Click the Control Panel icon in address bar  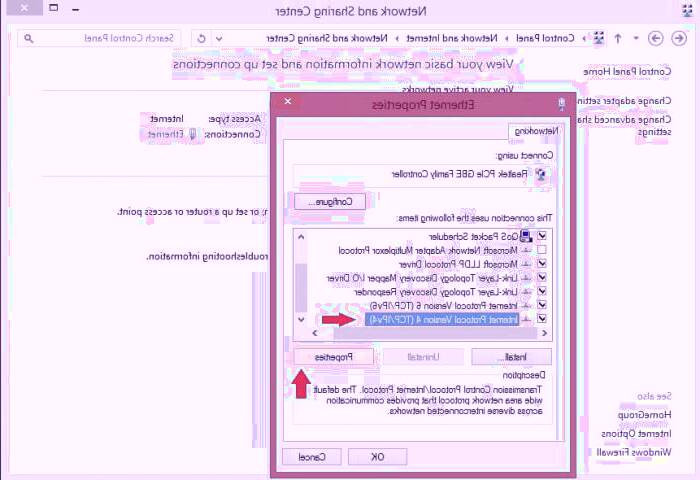pos(598,38)
